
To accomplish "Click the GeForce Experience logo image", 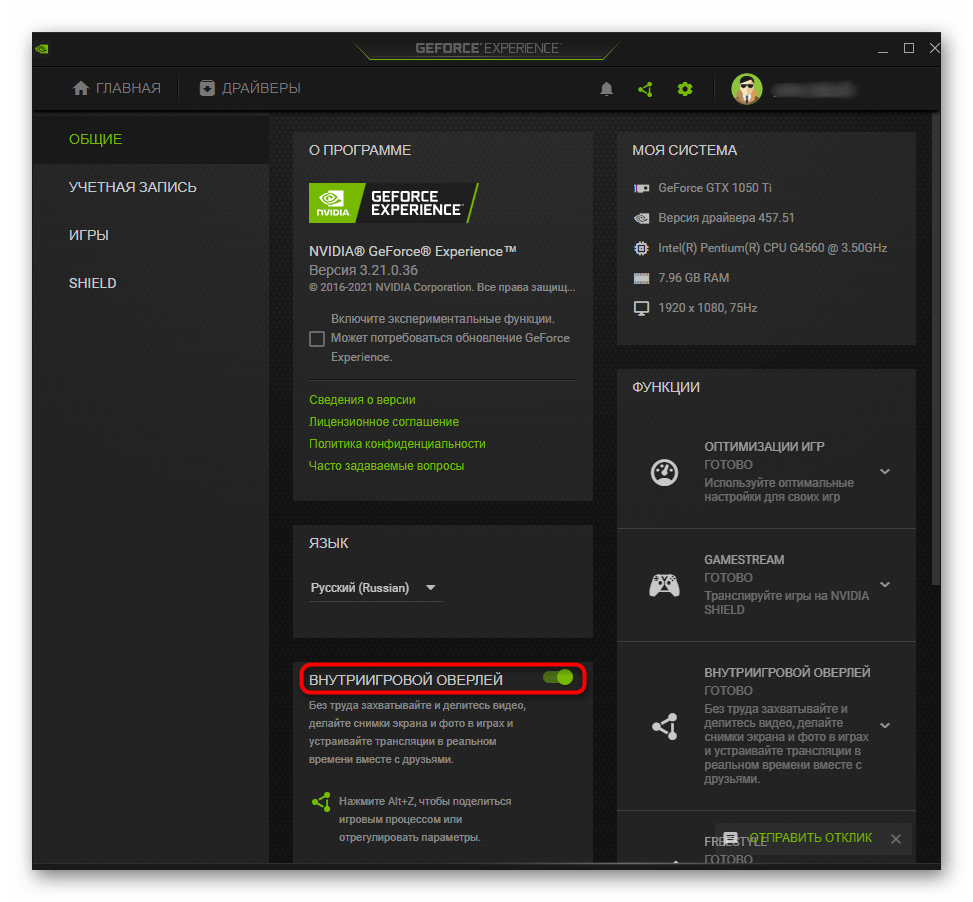I will 393,203.
